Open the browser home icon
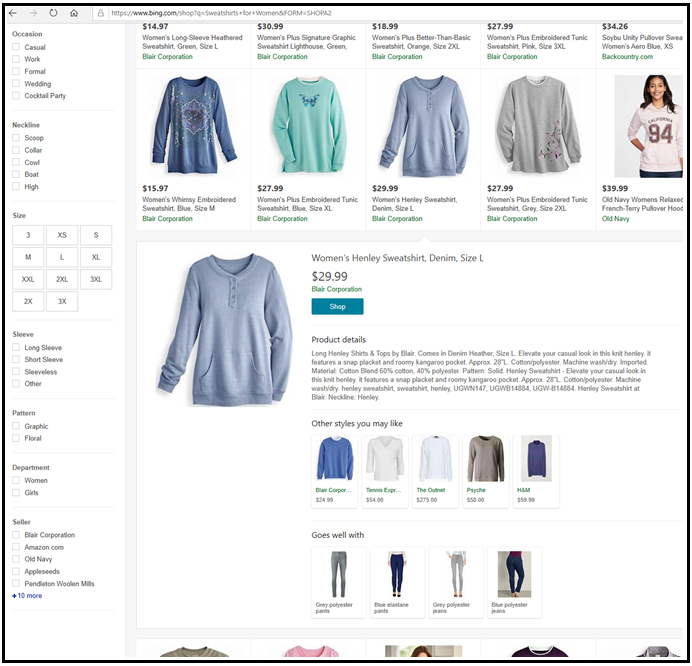The height and width of the screenshot is (666, 692). point(74,13)
